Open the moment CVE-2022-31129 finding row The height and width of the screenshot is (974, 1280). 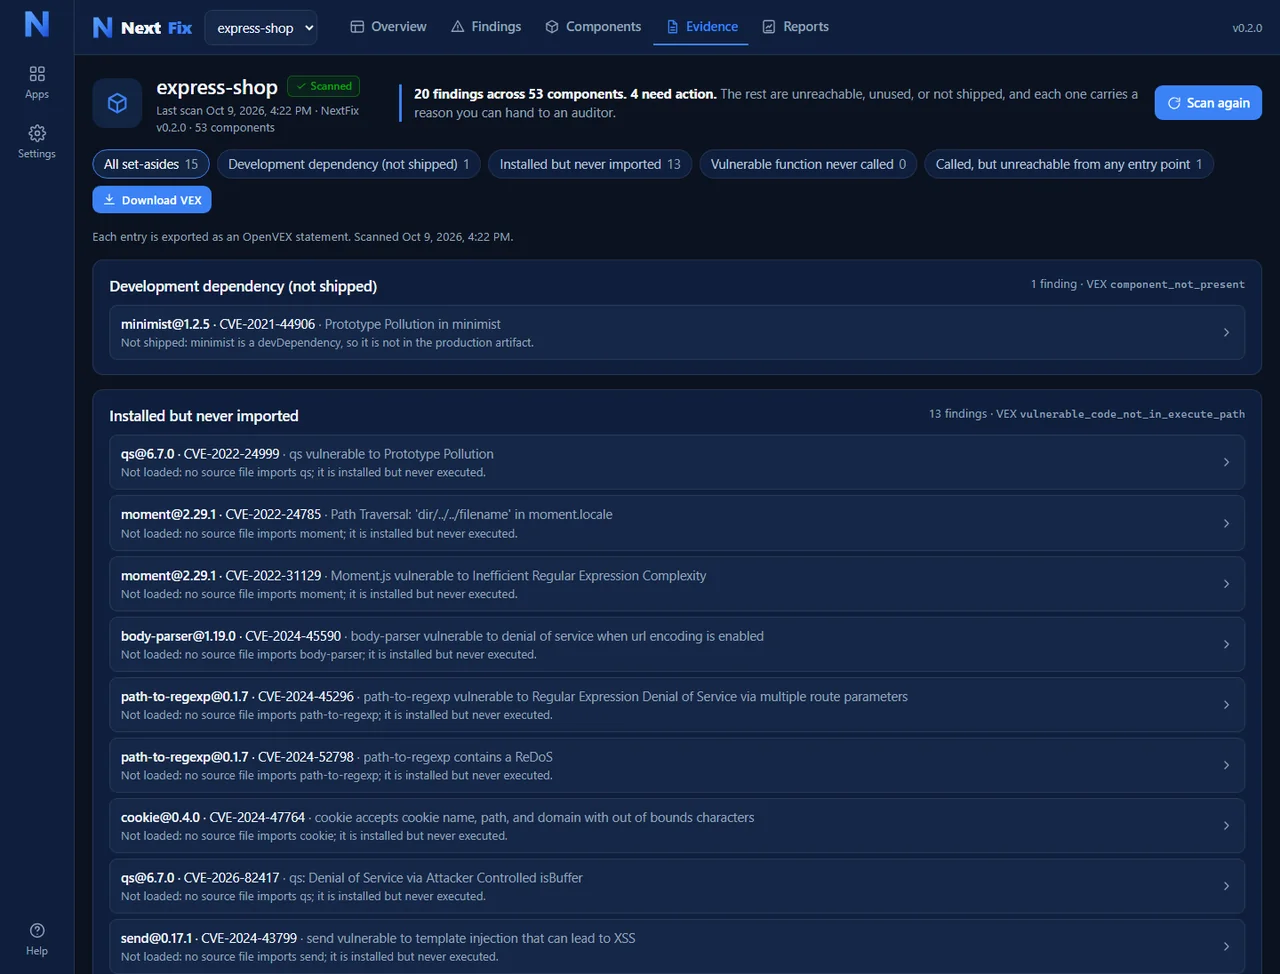pos(677,584)
